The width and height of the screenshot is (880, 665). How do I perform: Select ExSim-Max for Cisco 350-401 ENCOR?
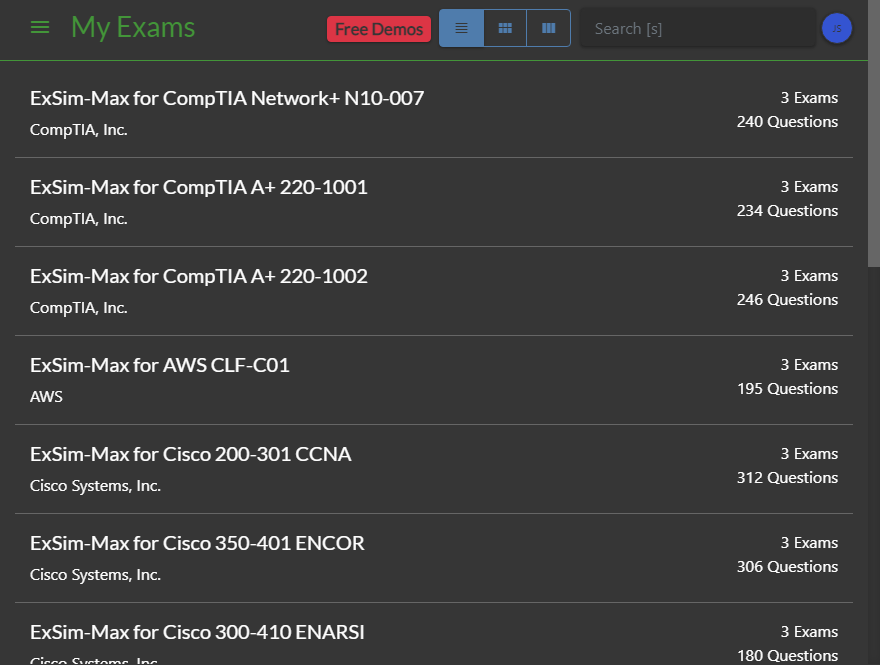click(x=197, y=543)
